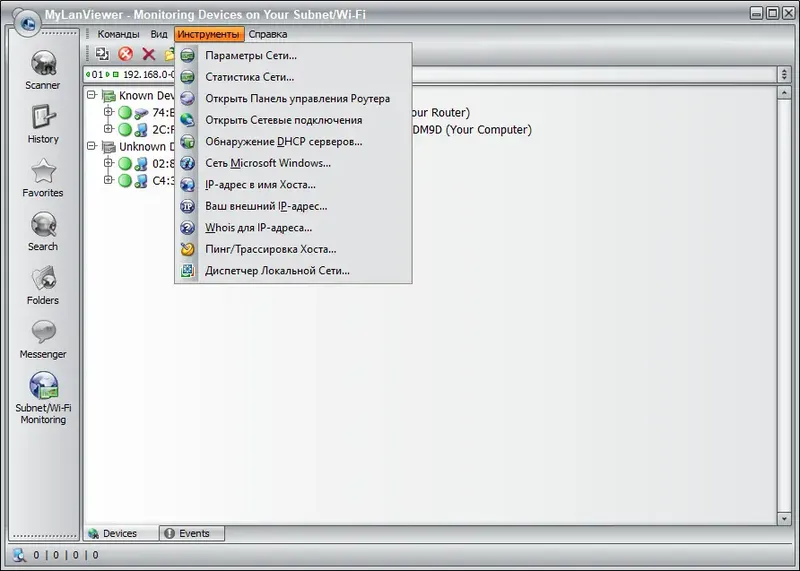
Task: Click icon beside IP-адрес в имя Хоста
Action: coord(188,184)
